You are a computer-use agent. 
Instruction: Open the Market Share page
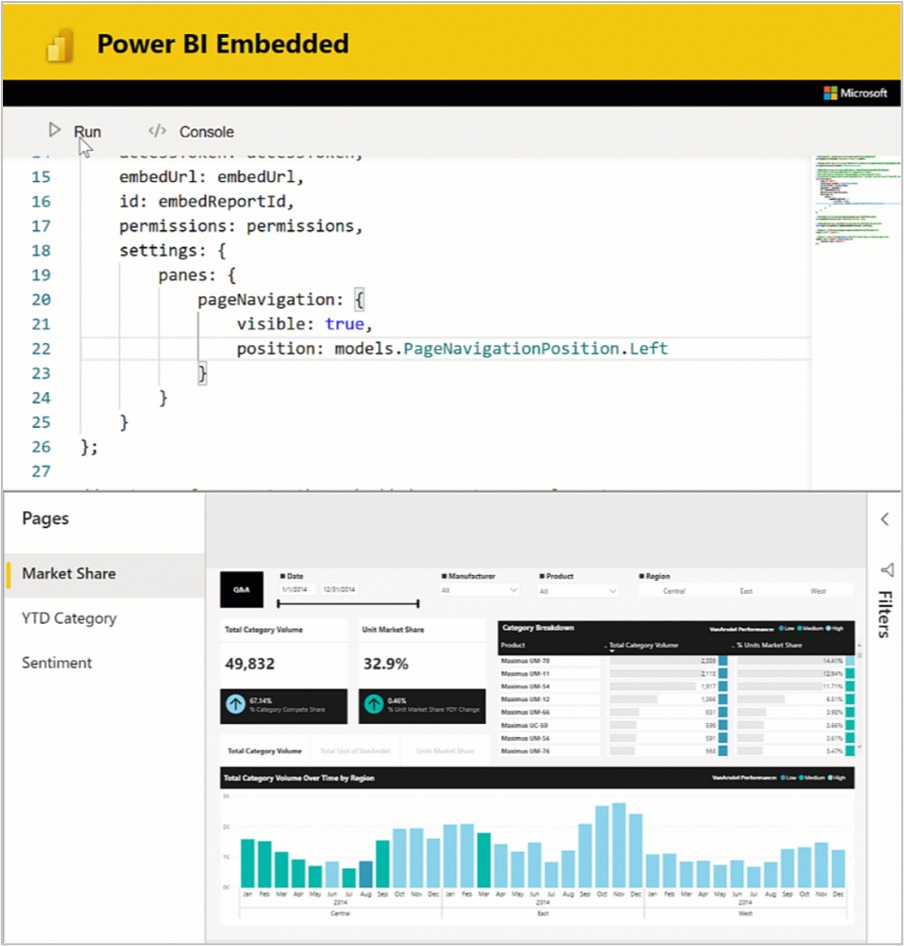[x=104, y=574]
